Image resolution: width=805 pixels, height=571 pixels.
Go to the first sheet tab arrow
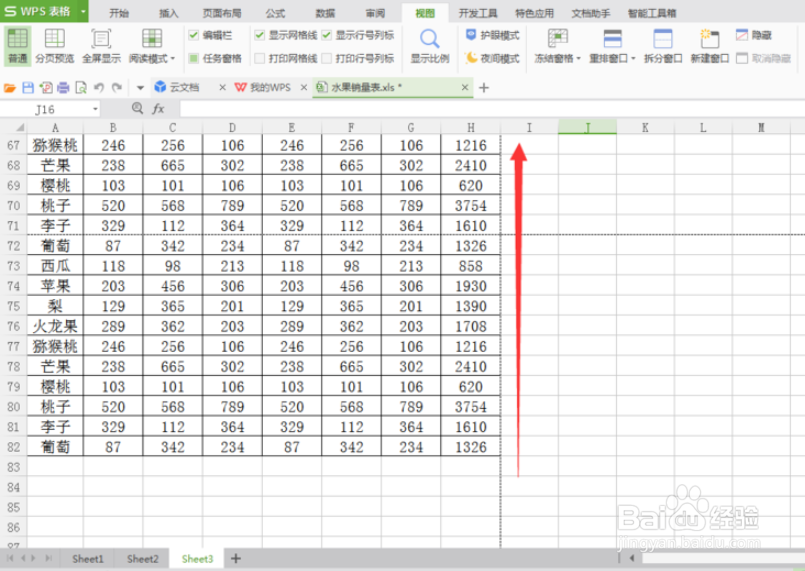pos(10,558)
